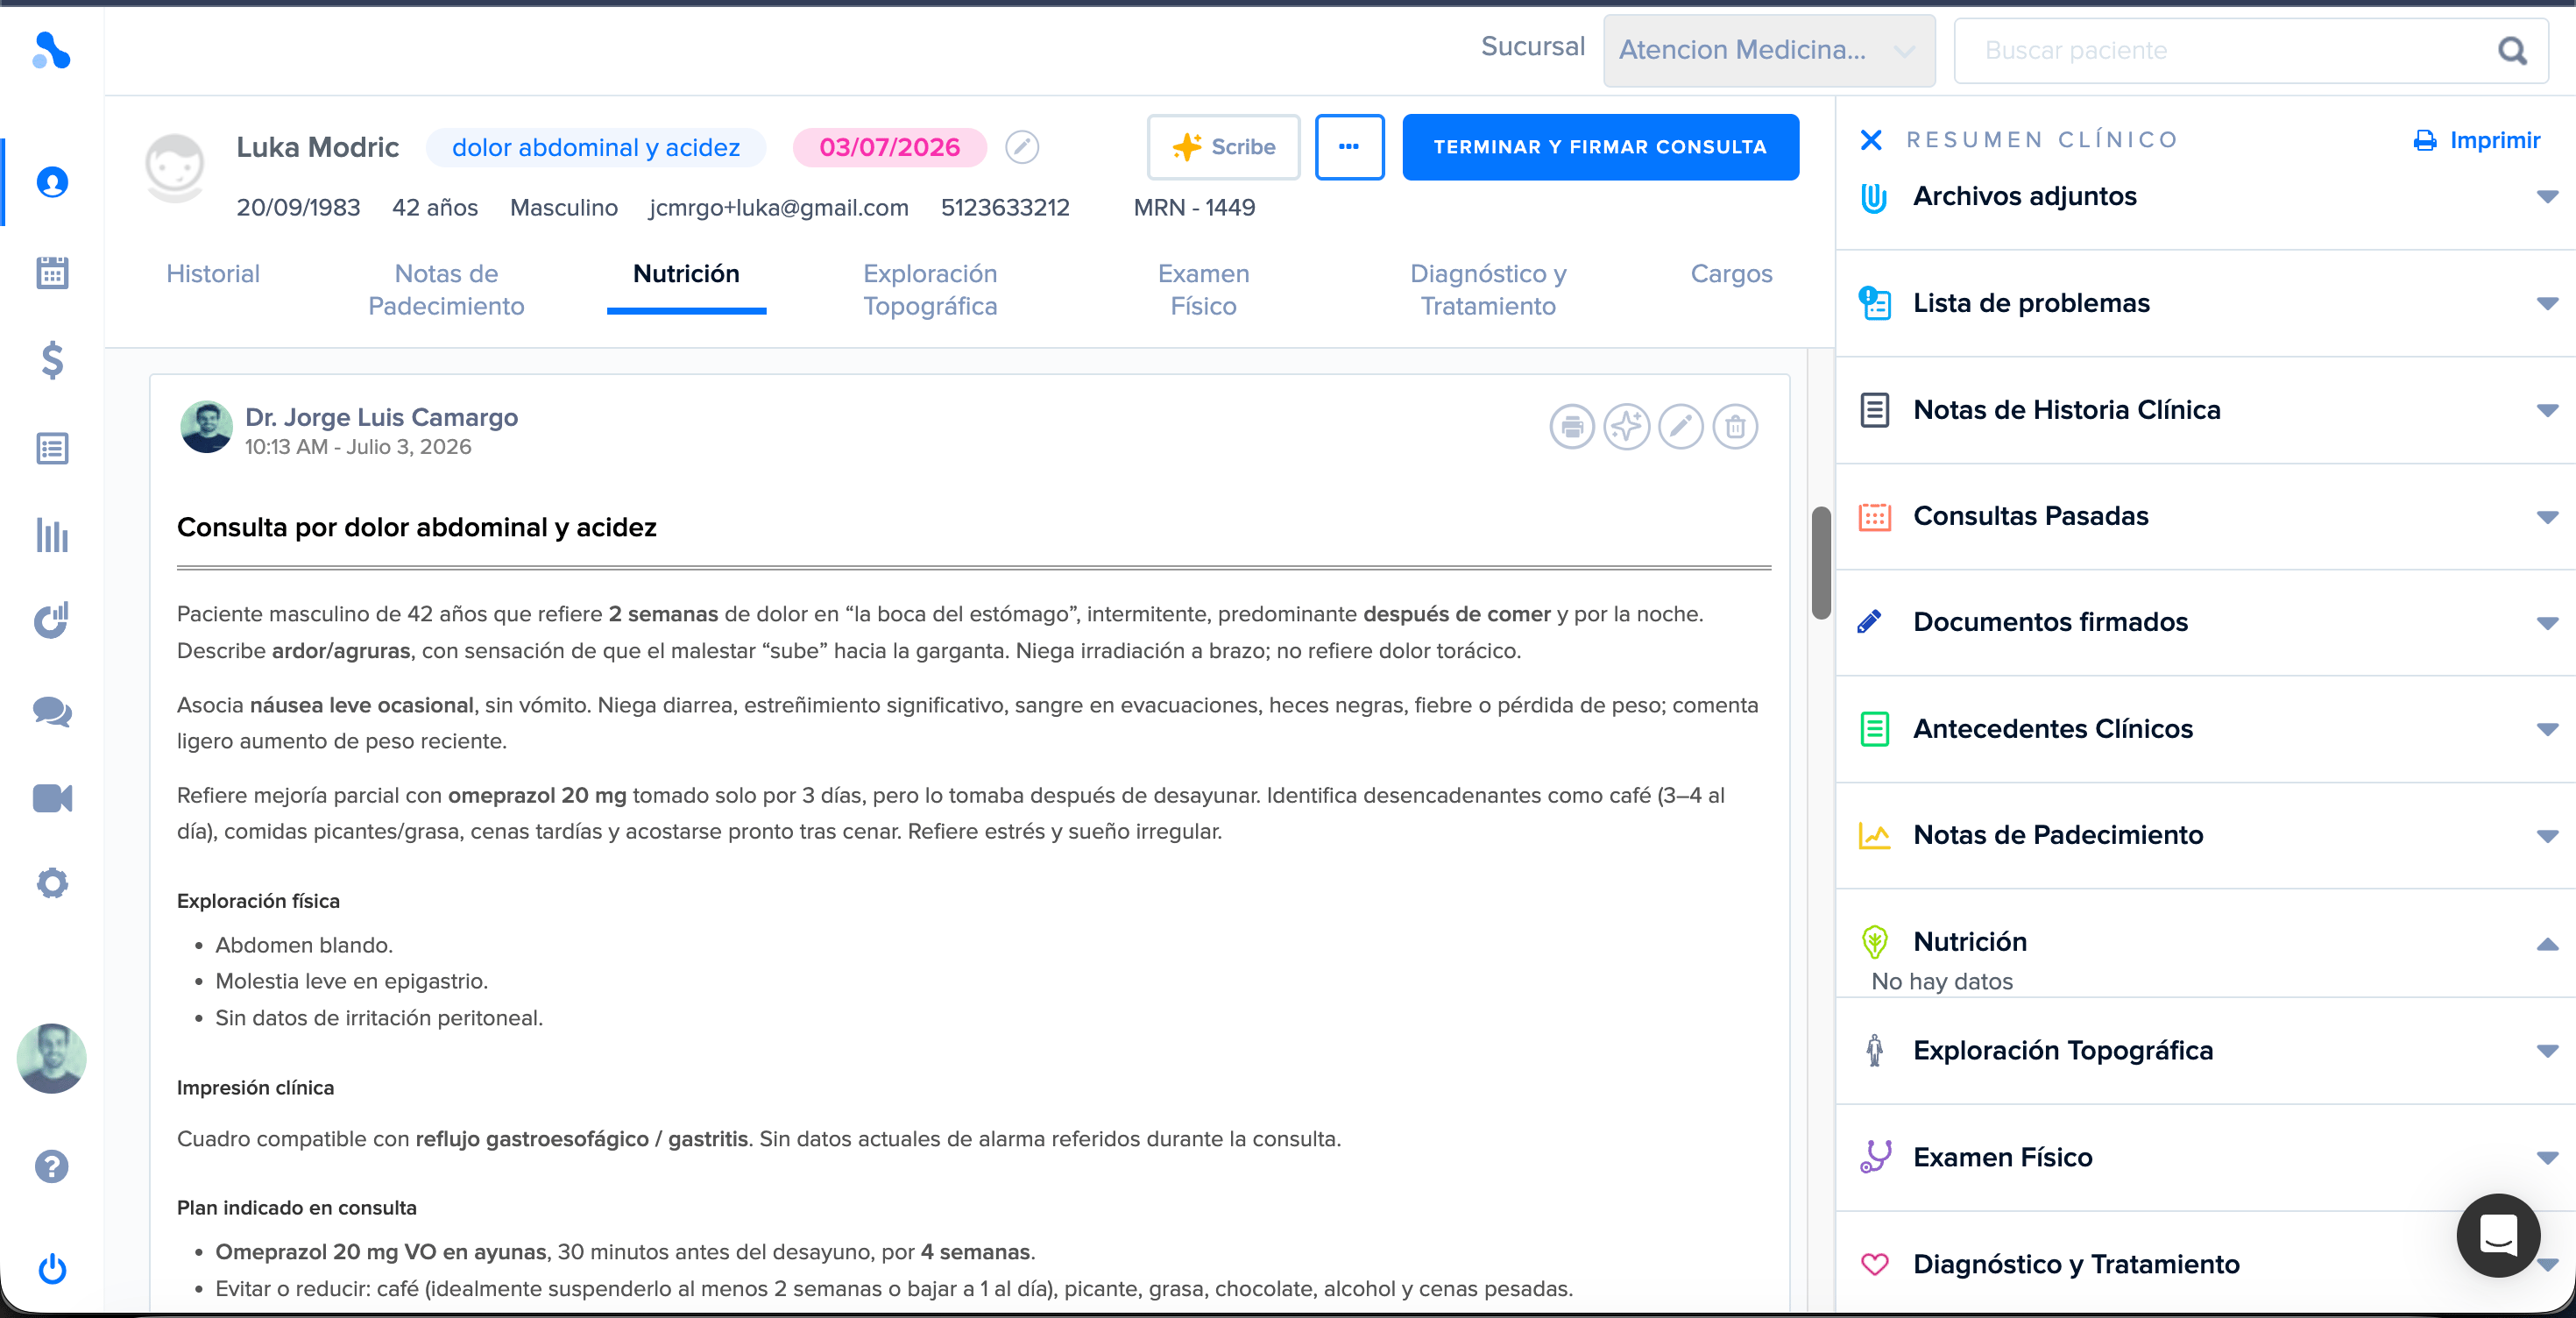This screenshot has width=2576, height=1318.
Task: Open the calendar icon in left sidebar
Action: pyautogui.click(x=52, y=272)
